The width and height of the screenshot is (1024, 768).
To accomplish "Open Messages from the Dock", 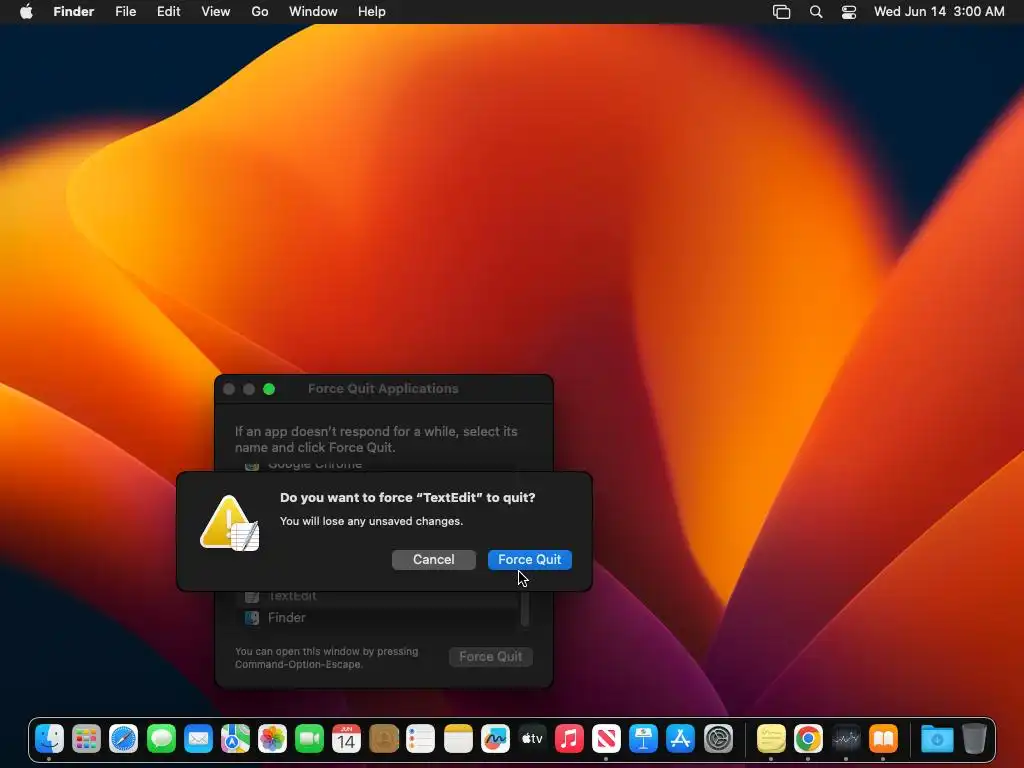I will tap(161, 739).
